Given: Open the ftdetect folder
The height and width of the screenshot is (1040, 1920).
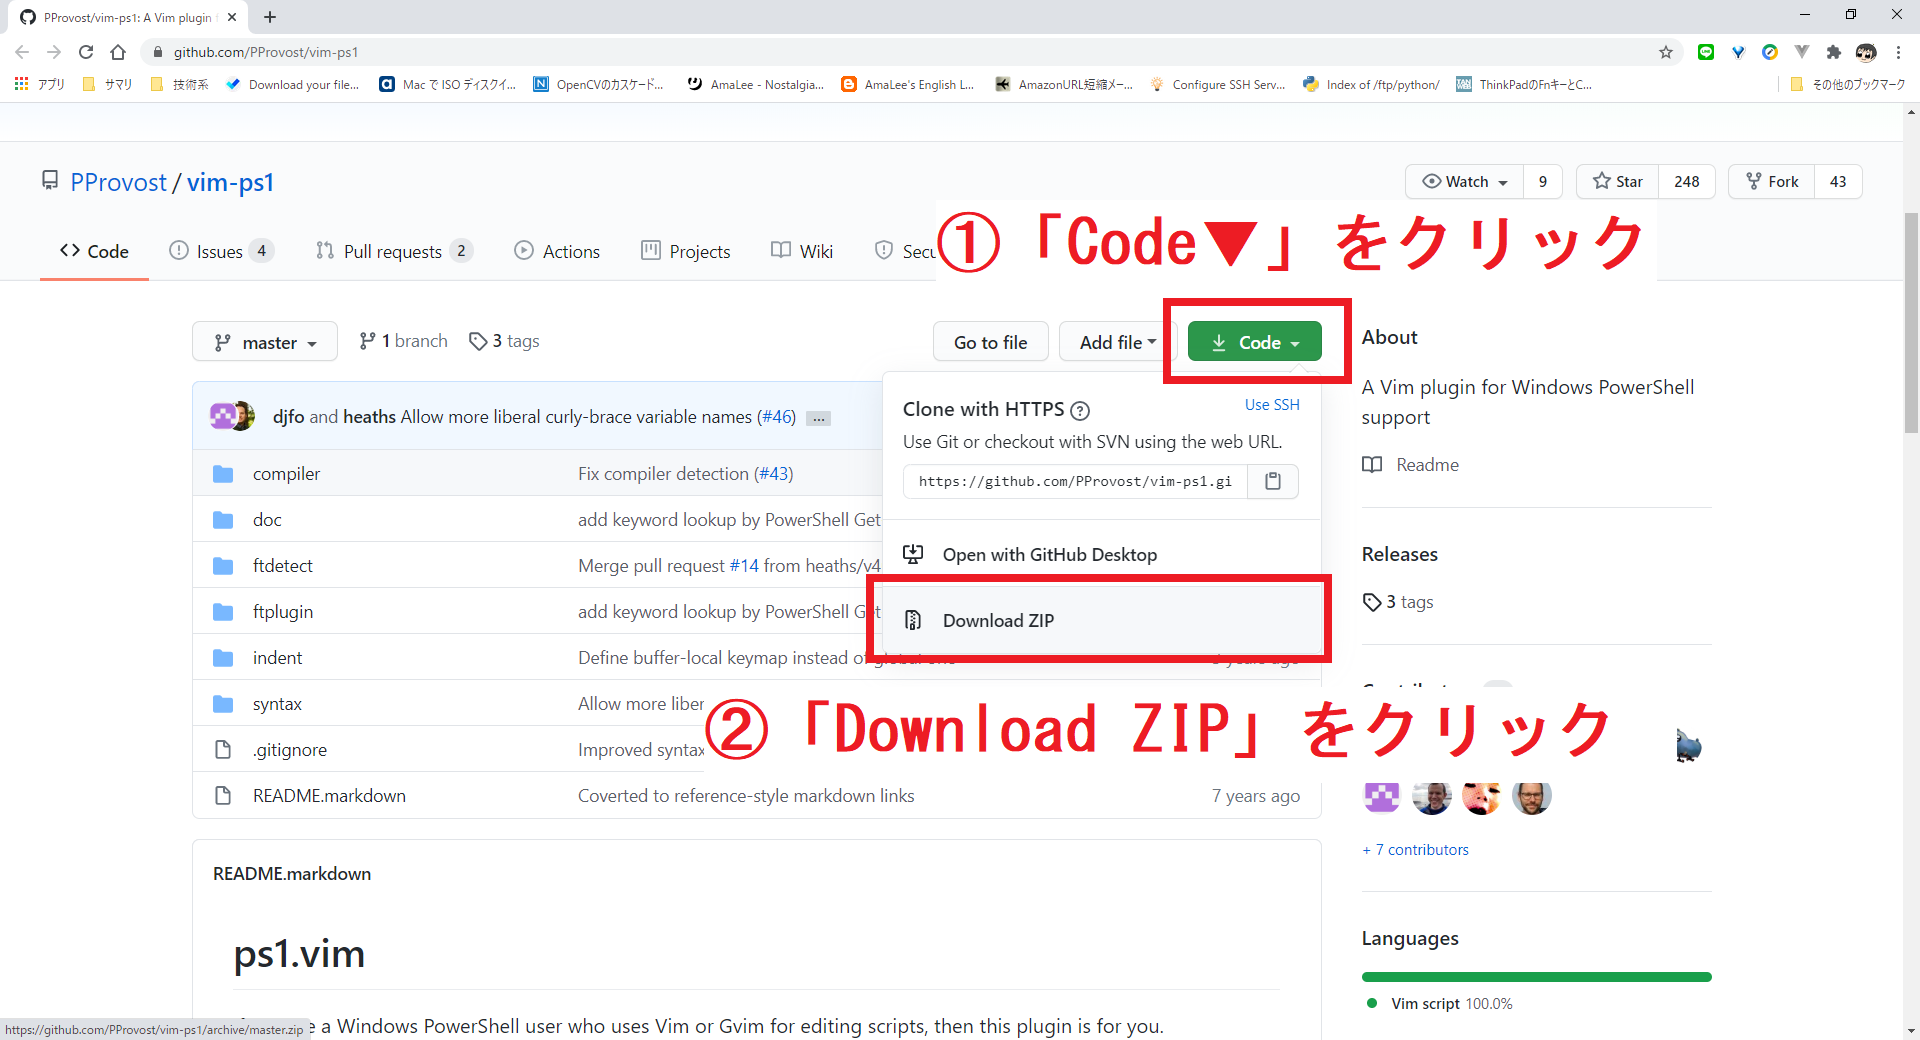Looking at the screenshot, I should (x=283, y=566).
